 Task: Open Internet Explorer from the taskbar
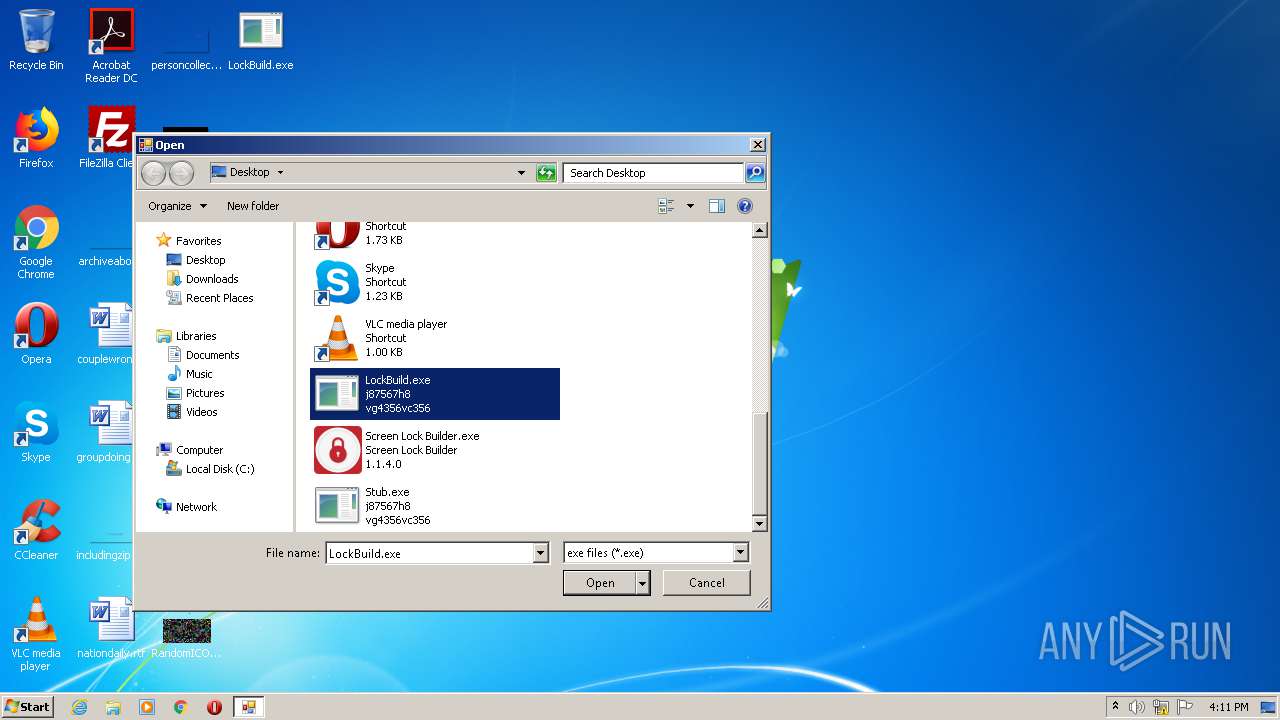tap(80, 707)
